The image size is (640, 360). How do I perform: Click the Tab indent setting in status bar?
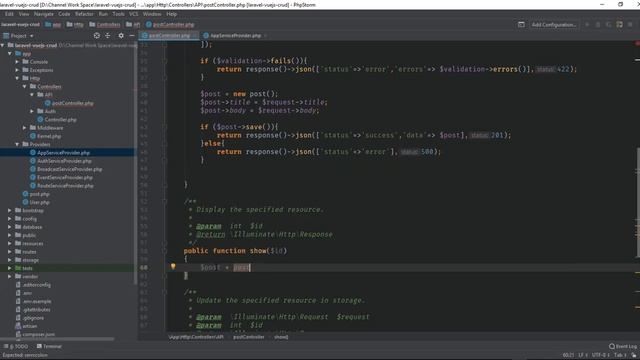click(x=619, y=355)
